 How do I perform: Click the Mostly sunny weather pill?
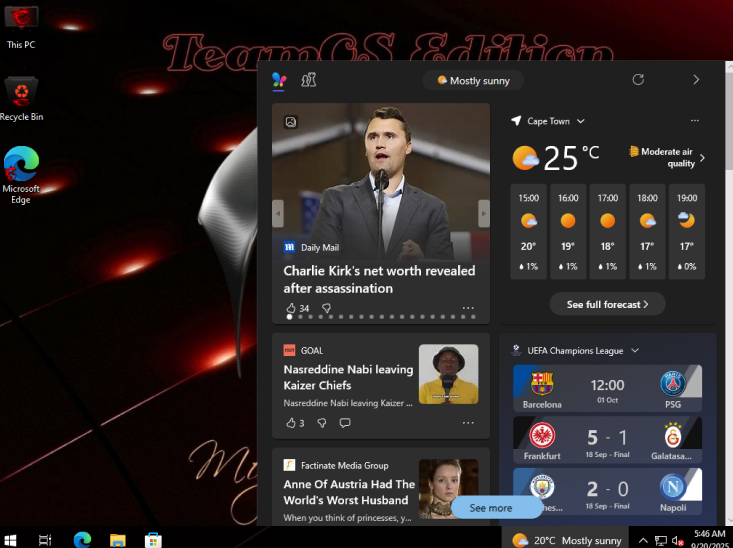coord(473,80)
